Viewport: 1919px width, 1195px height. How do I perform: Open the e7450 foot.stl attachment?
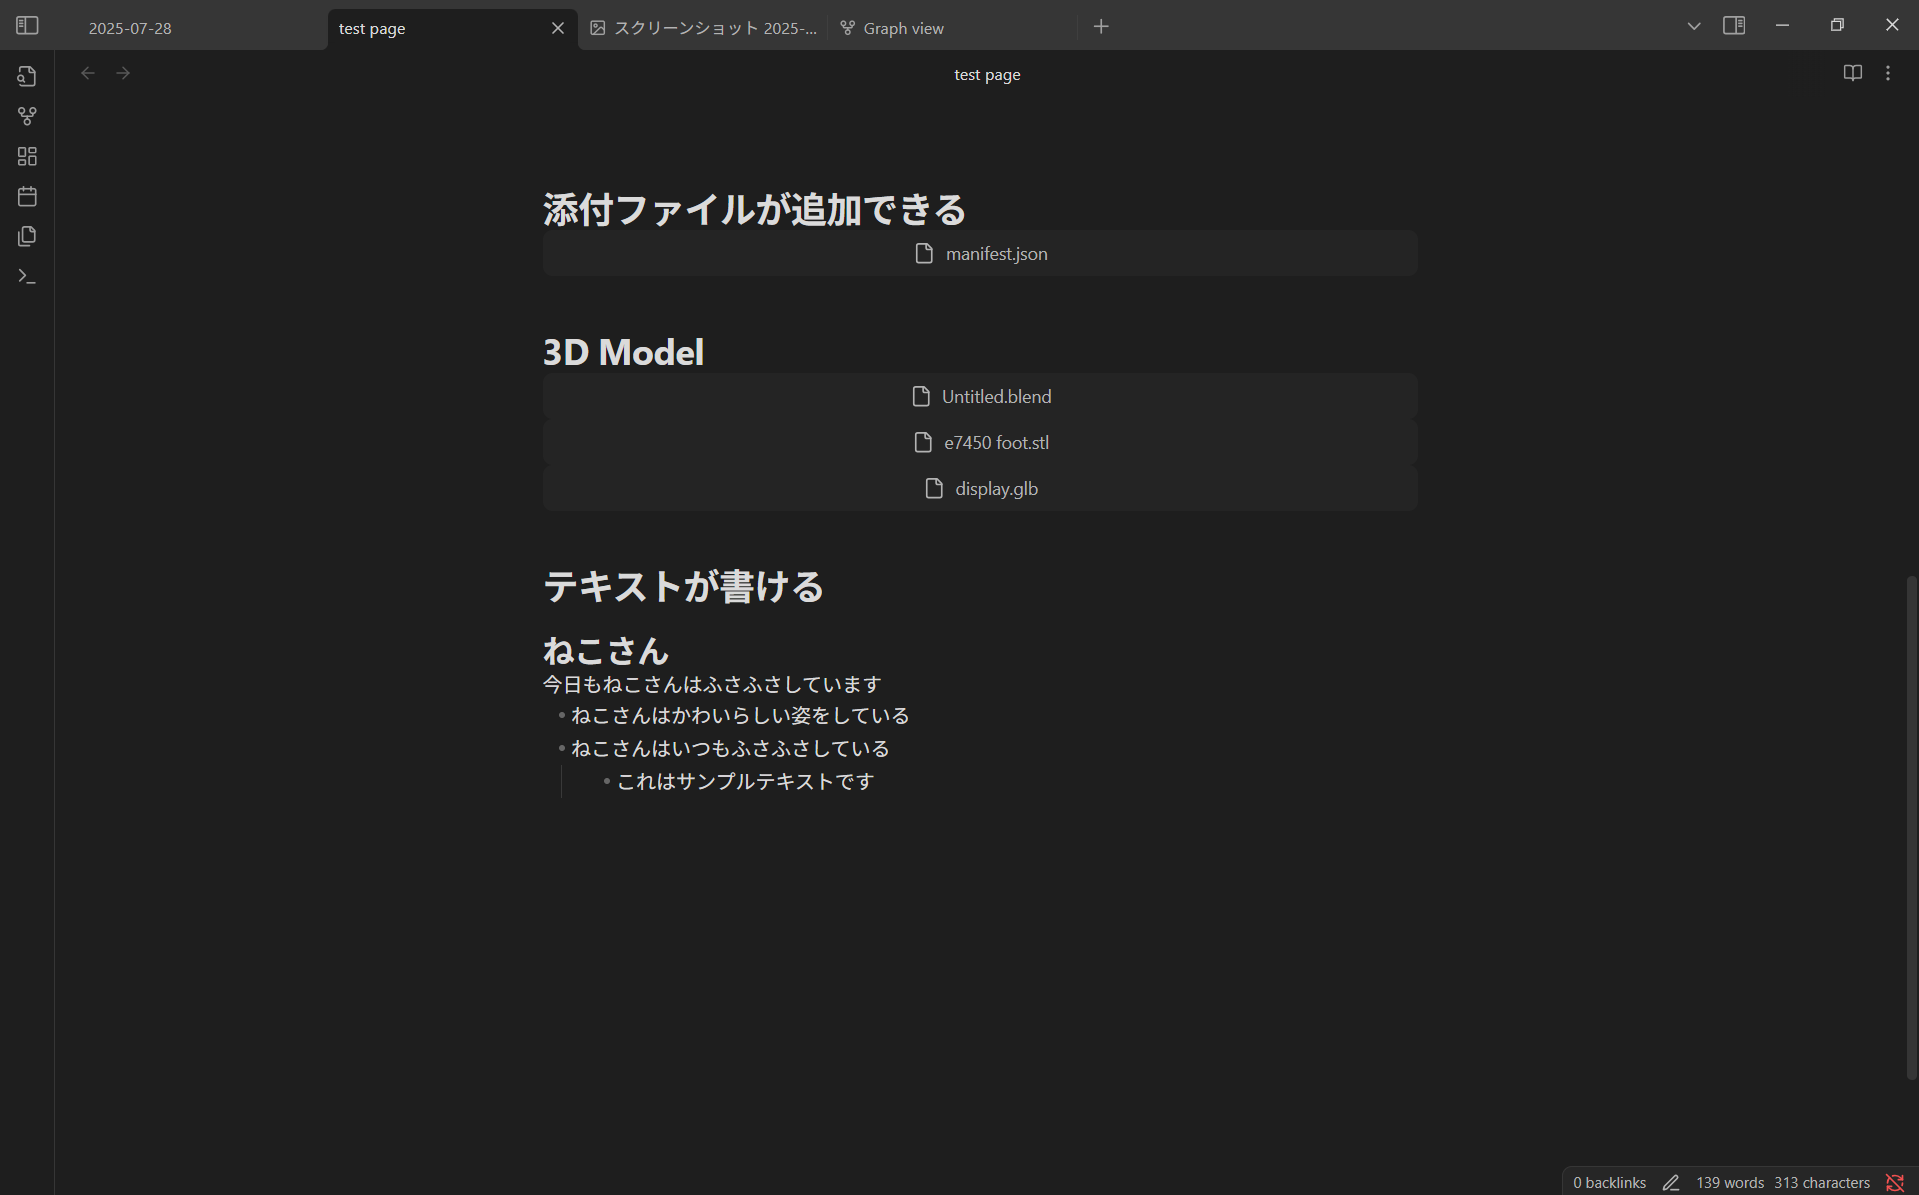[x=980, y=443]
